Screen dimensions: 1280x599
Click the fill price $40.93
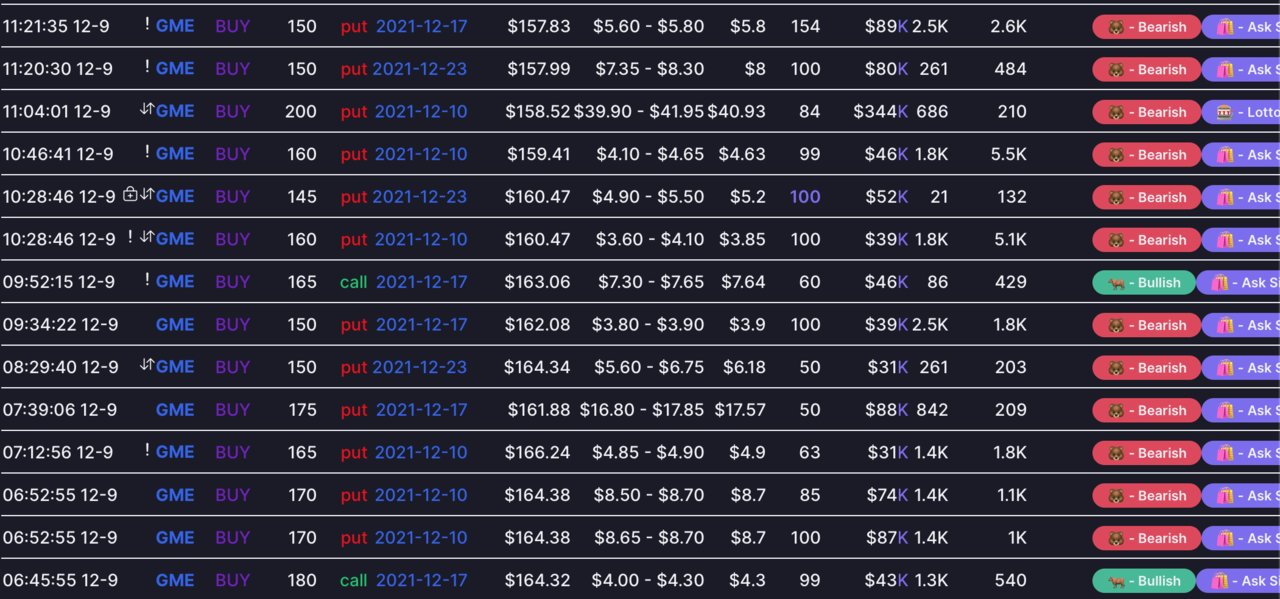pos(737,111)
